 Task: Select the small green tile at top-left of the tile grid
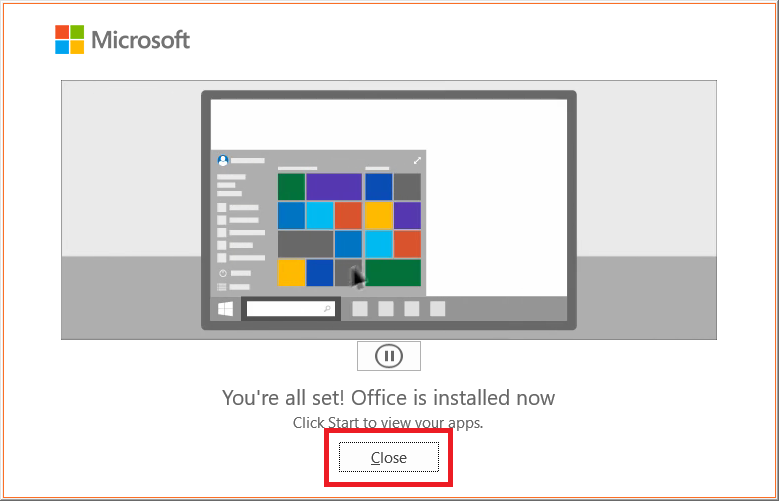point(291,187)
